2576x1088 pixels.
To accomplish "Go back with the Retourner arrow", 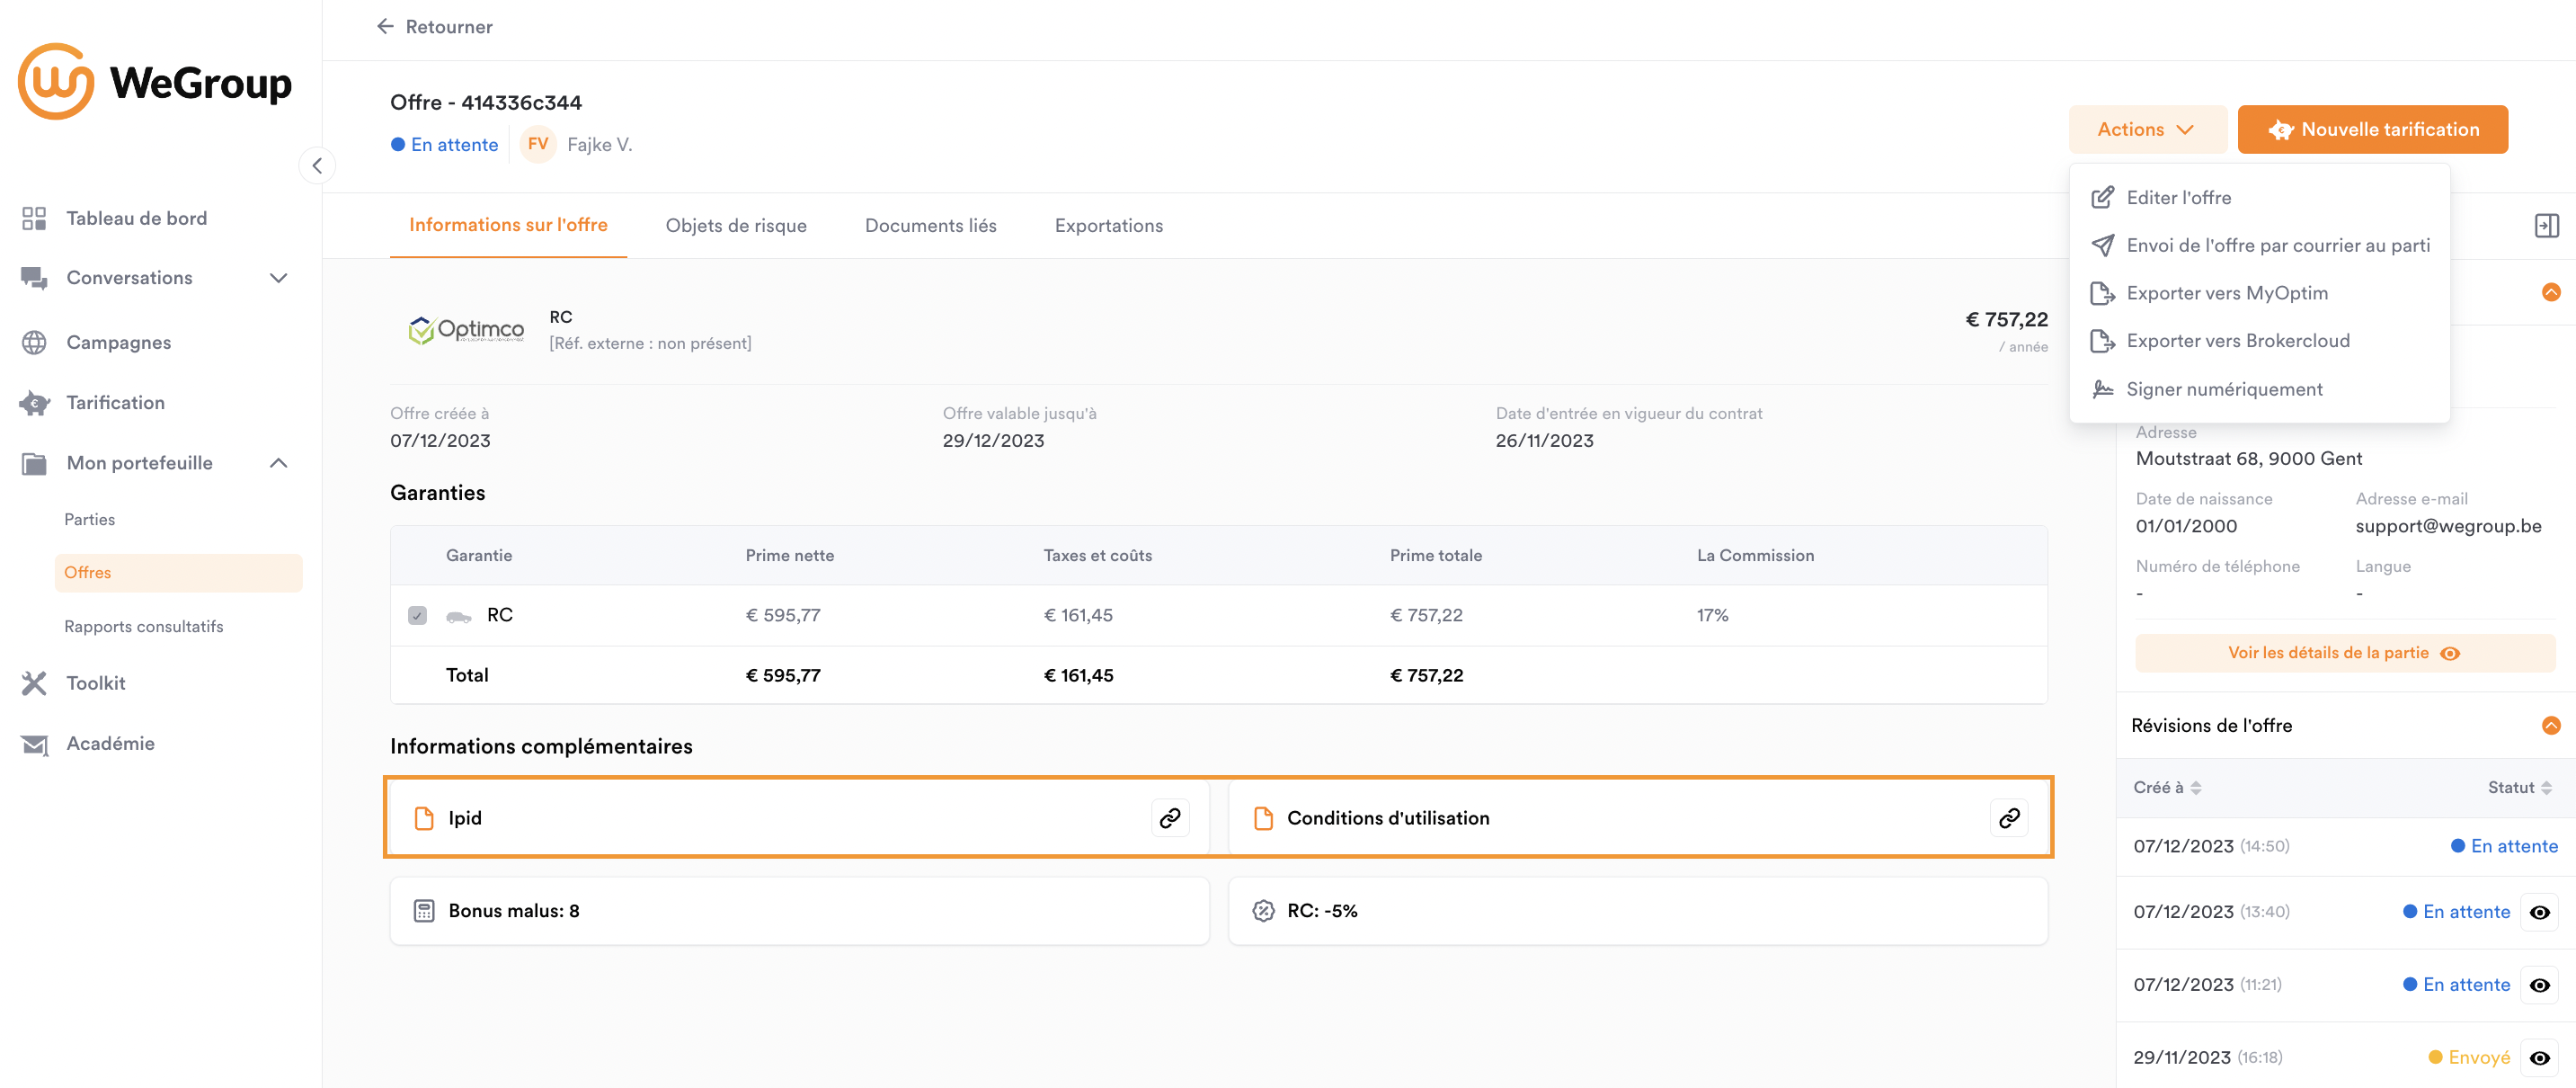I will pyautogui.click(x=385, y=26).
